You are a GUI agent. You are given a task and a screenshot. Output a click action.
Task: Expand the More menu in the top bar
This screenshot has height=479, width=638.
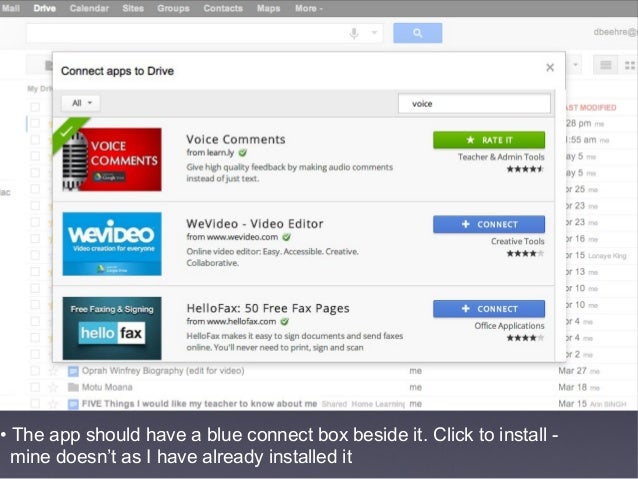(308, 8)
